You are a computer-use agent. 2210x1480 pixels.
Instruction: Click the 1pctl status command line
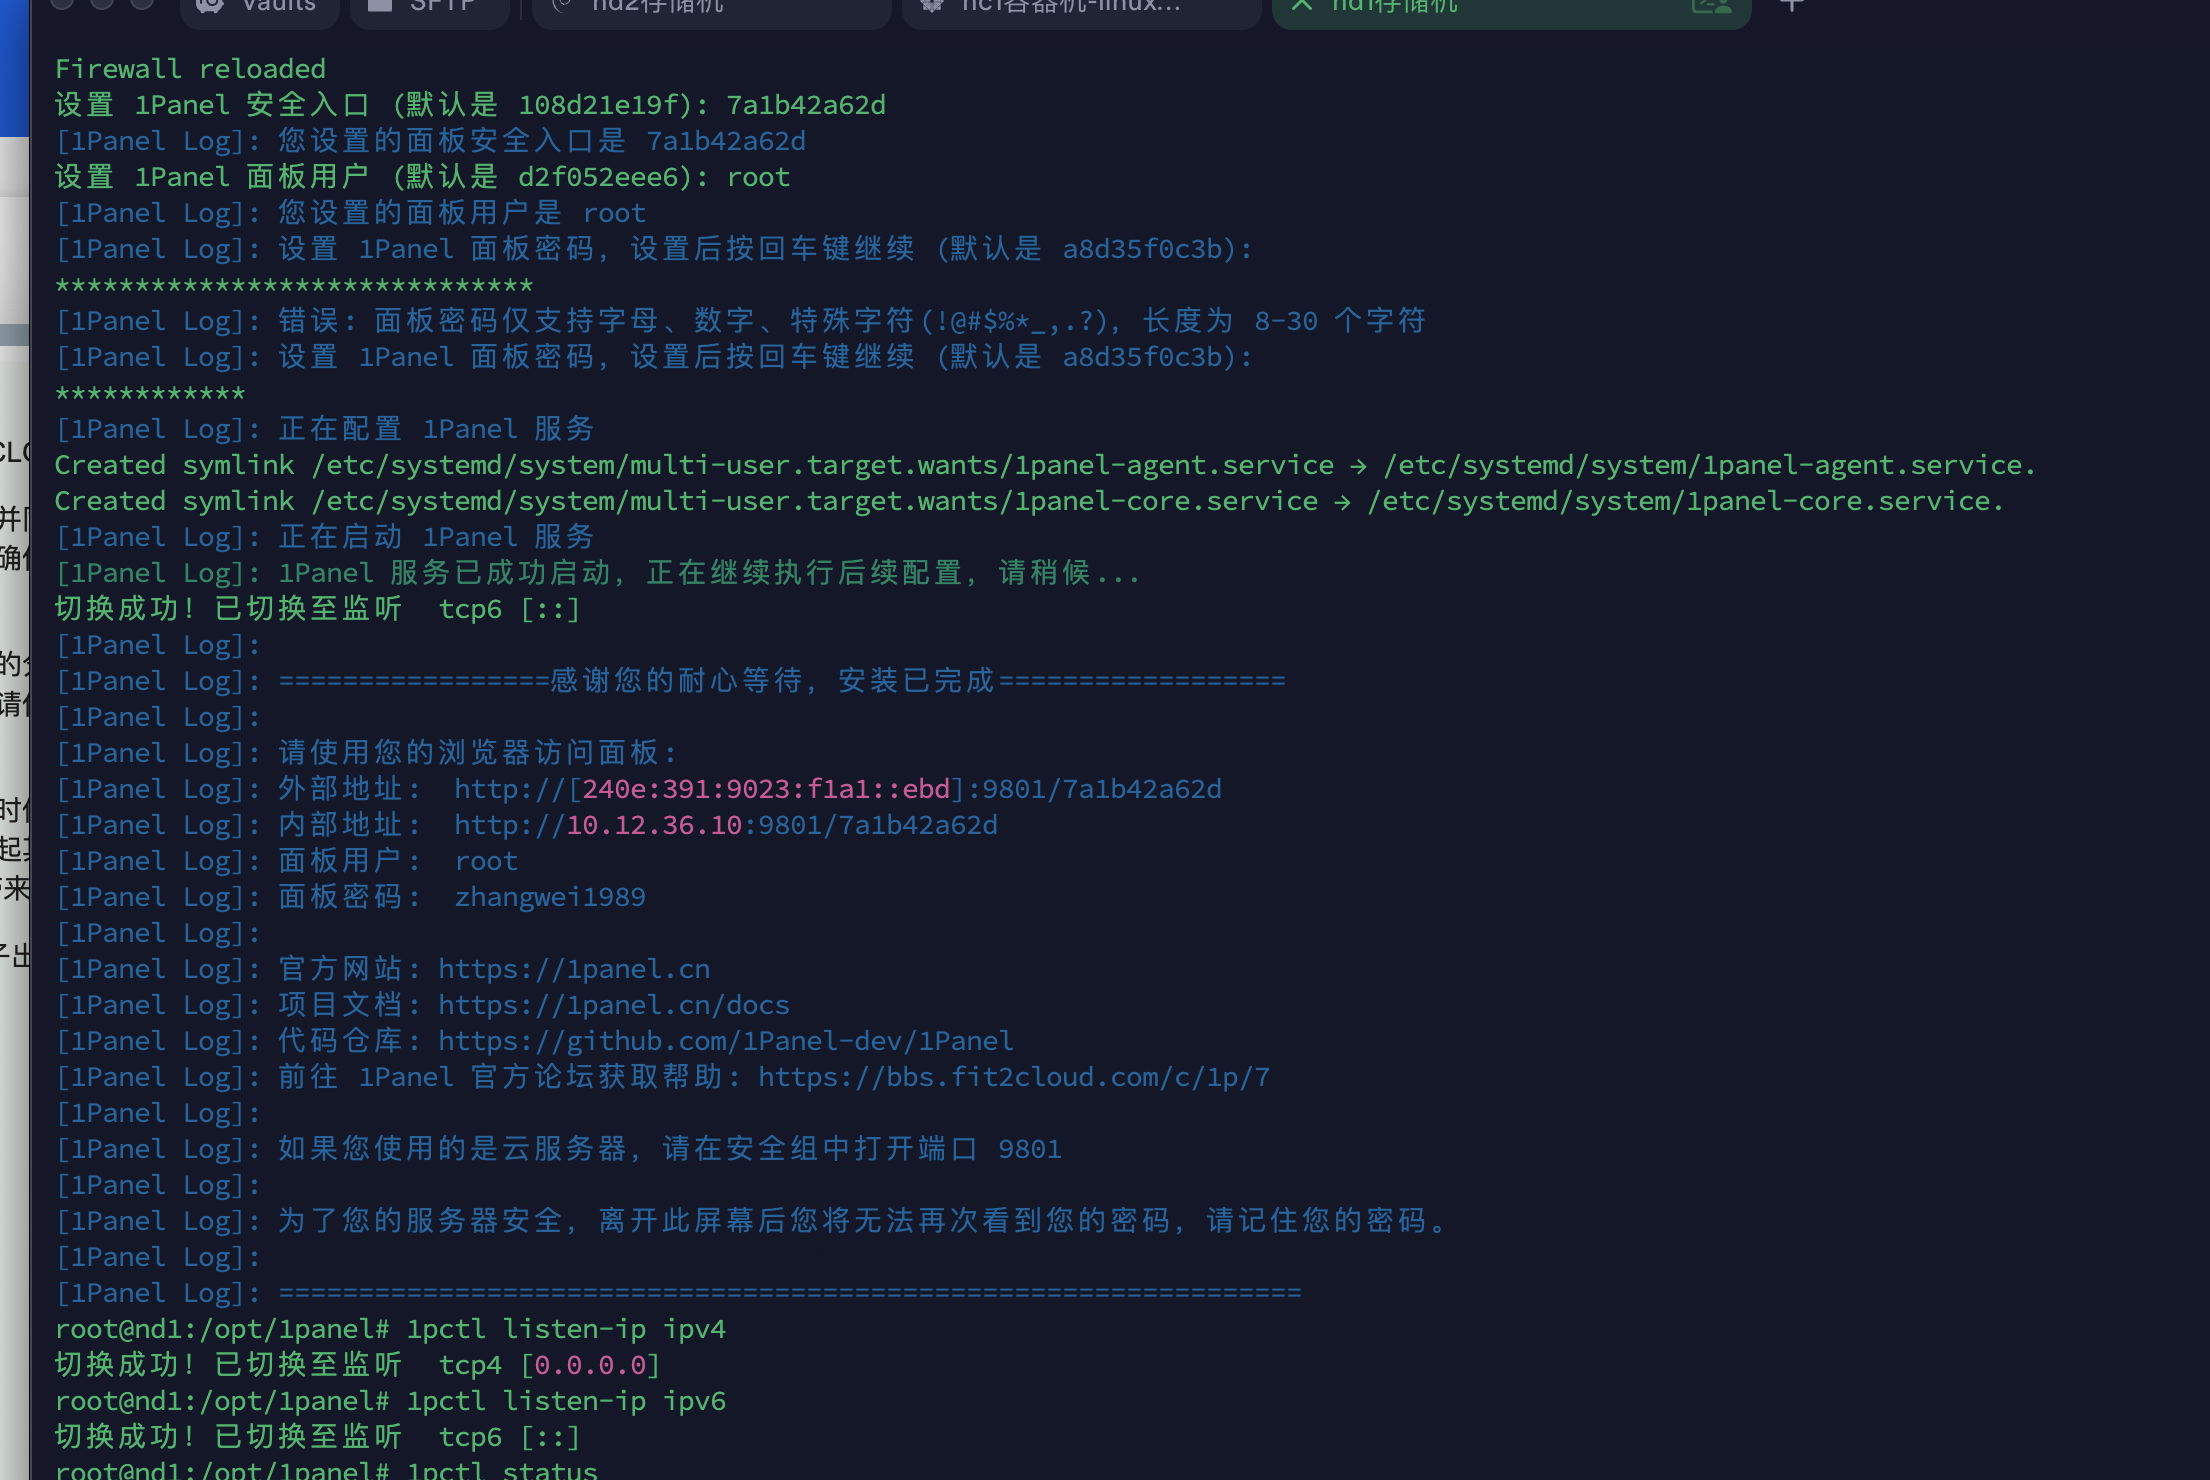501,1470
